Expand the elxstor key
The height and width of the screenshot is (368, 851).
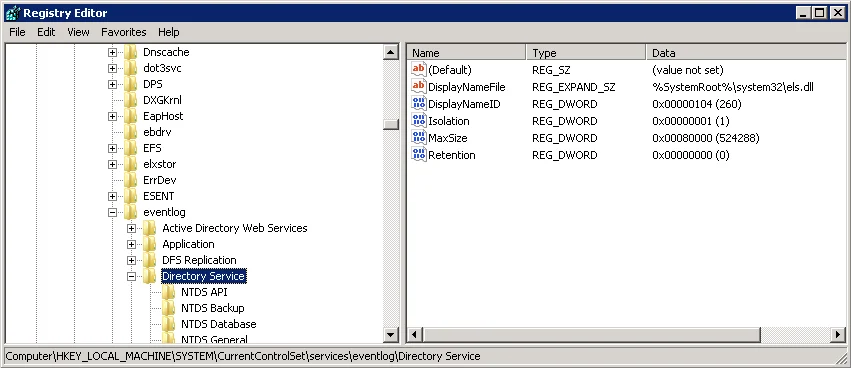pos(112,164)
